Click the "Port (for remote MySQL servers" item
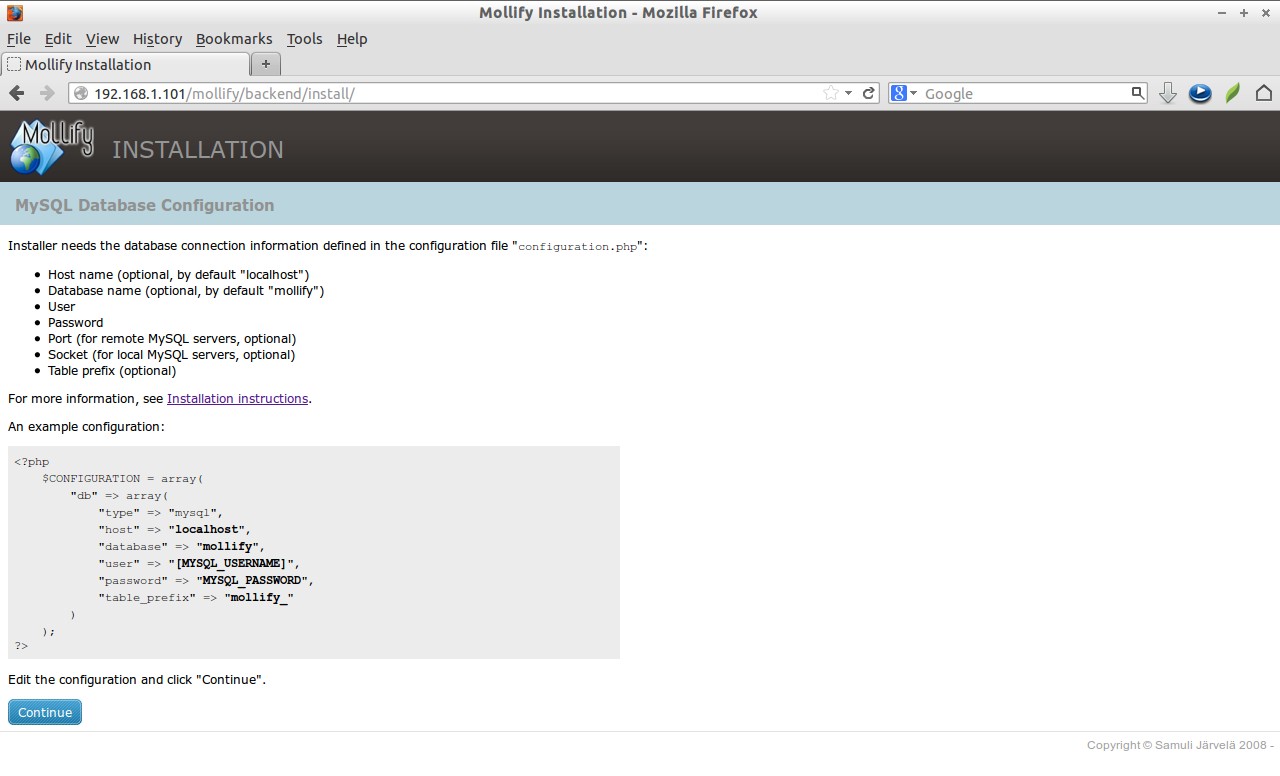Image resolution: width=1280 pixels, height=776 pixels. pos(172,338)
